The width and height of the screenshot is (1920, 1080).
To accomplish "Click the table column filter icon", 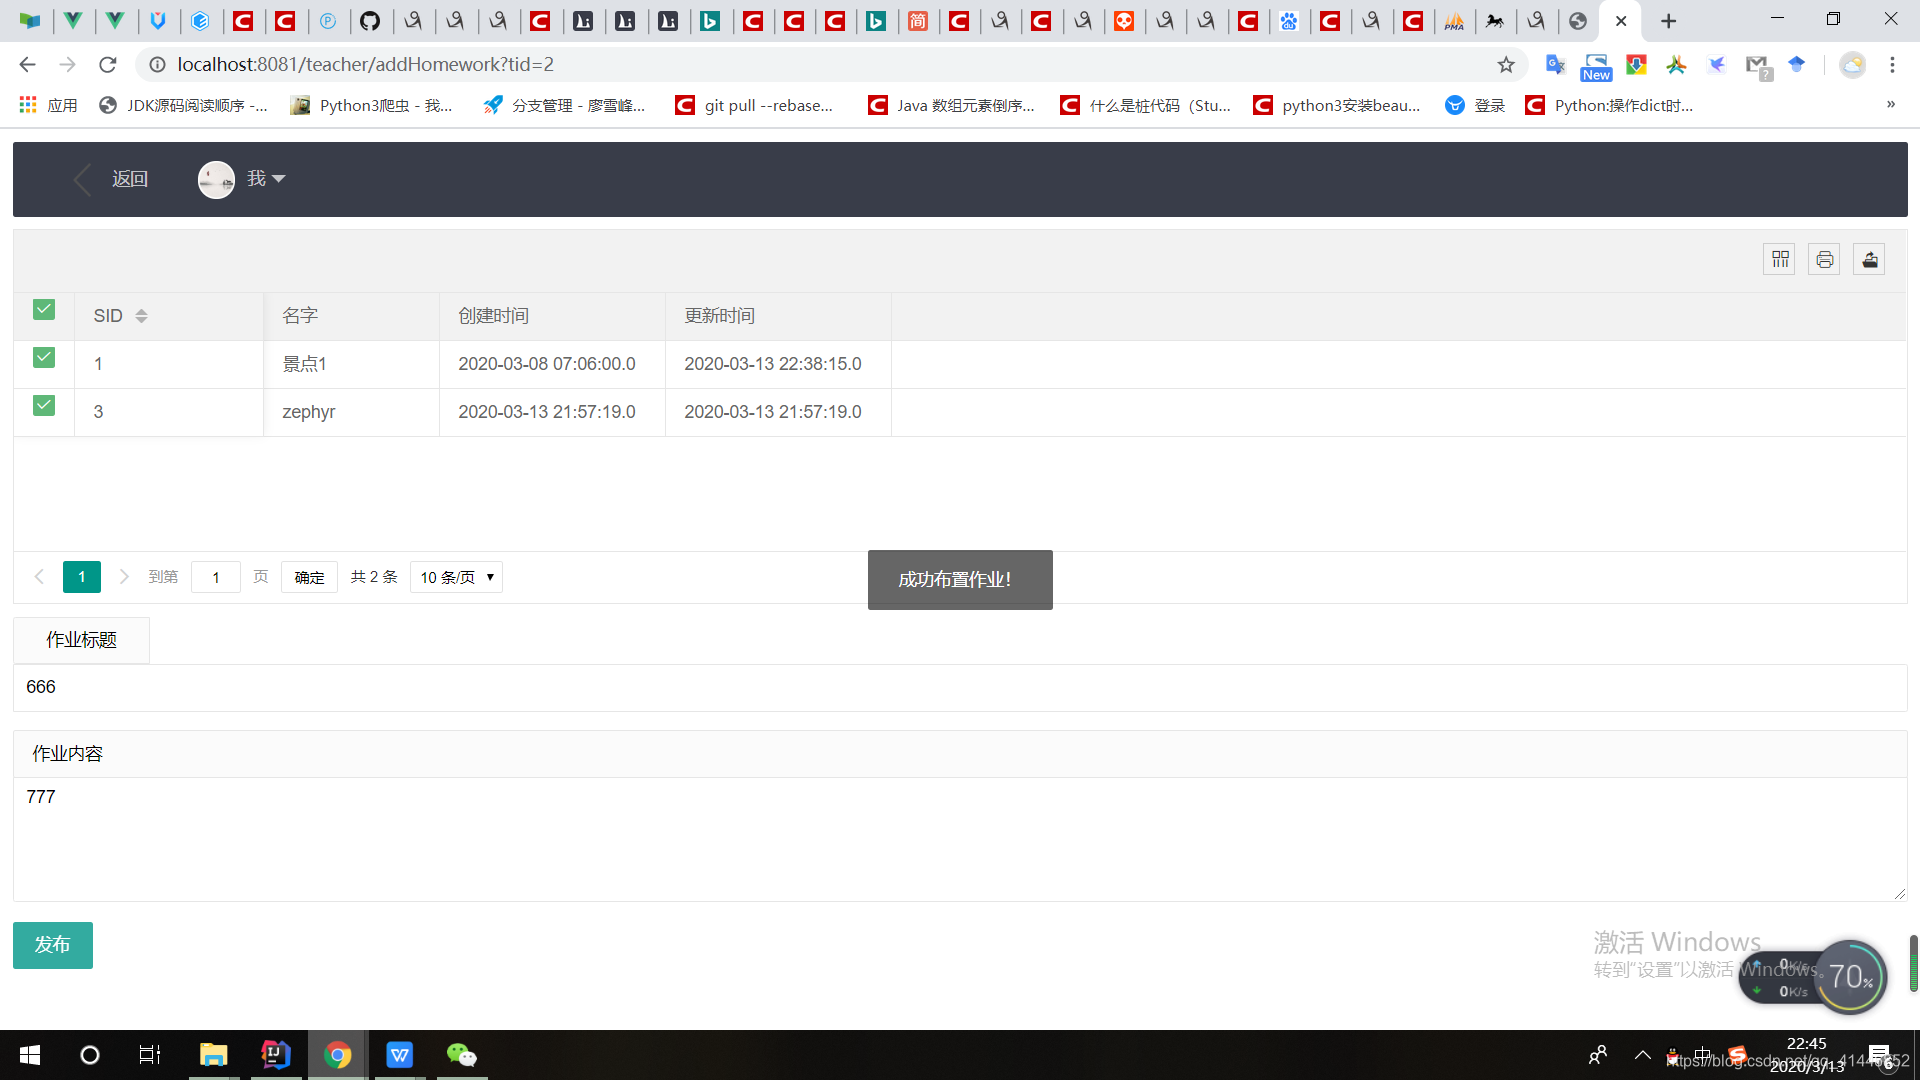I will (1780, 260).
